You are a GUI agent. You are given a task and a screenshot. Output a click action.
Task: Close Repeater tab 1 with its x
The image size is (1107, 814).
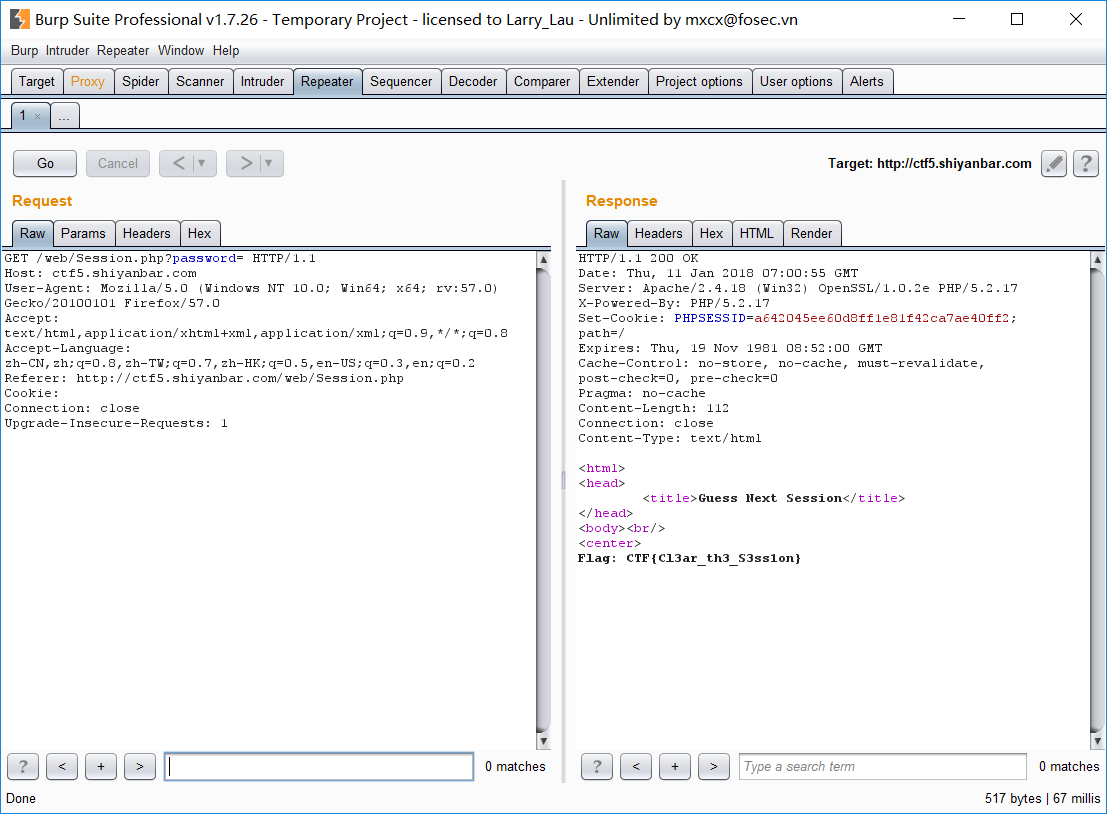click(x=37, y=116)
